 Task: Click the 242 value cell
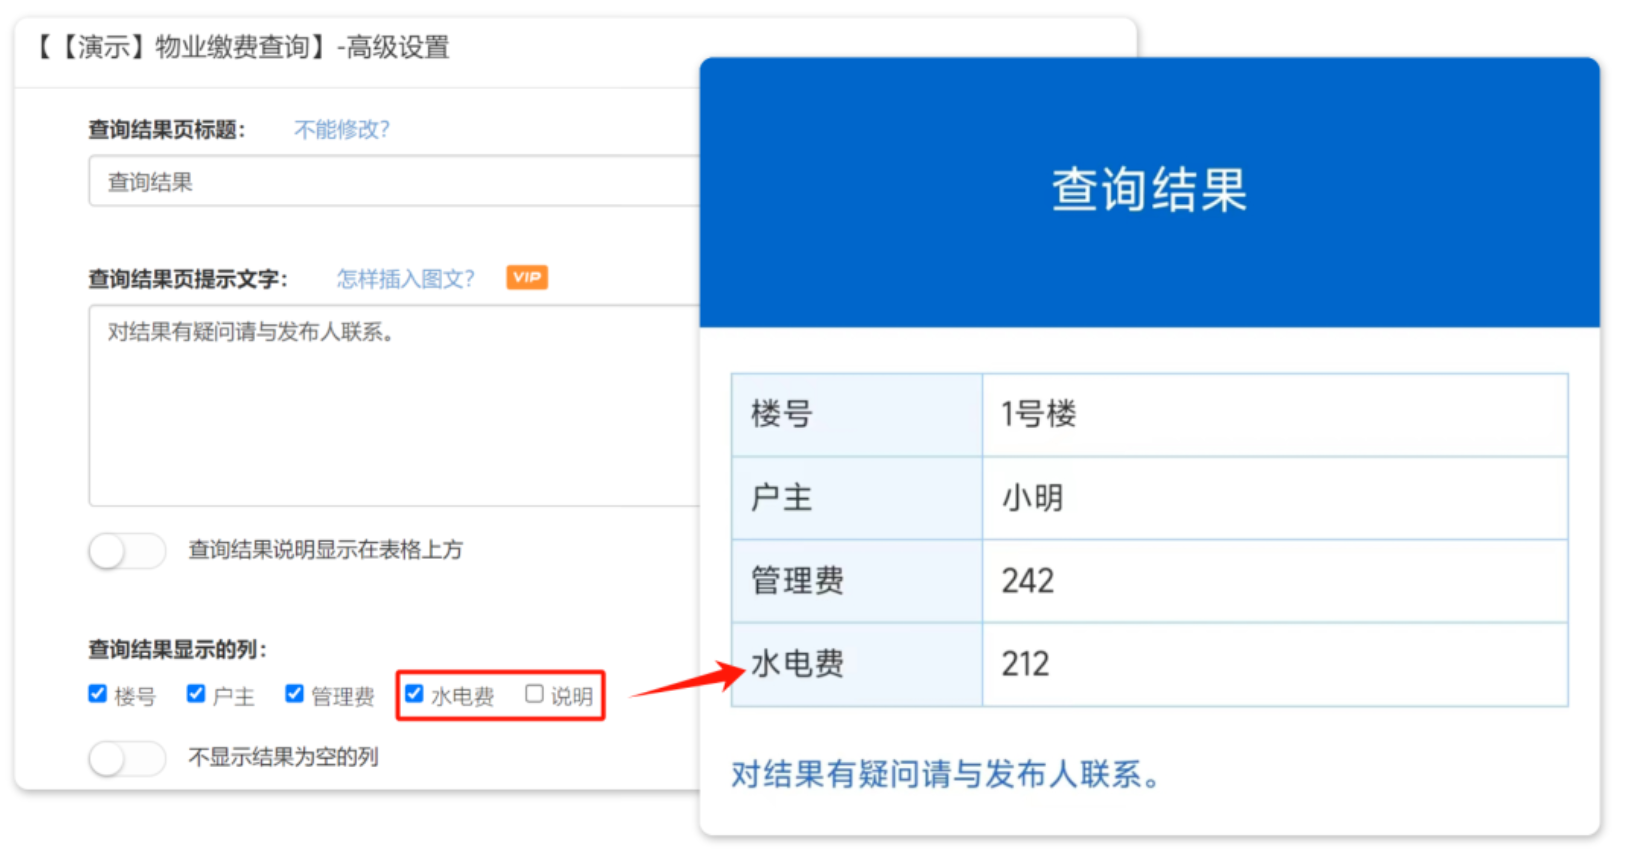(x=1275, y=581)
